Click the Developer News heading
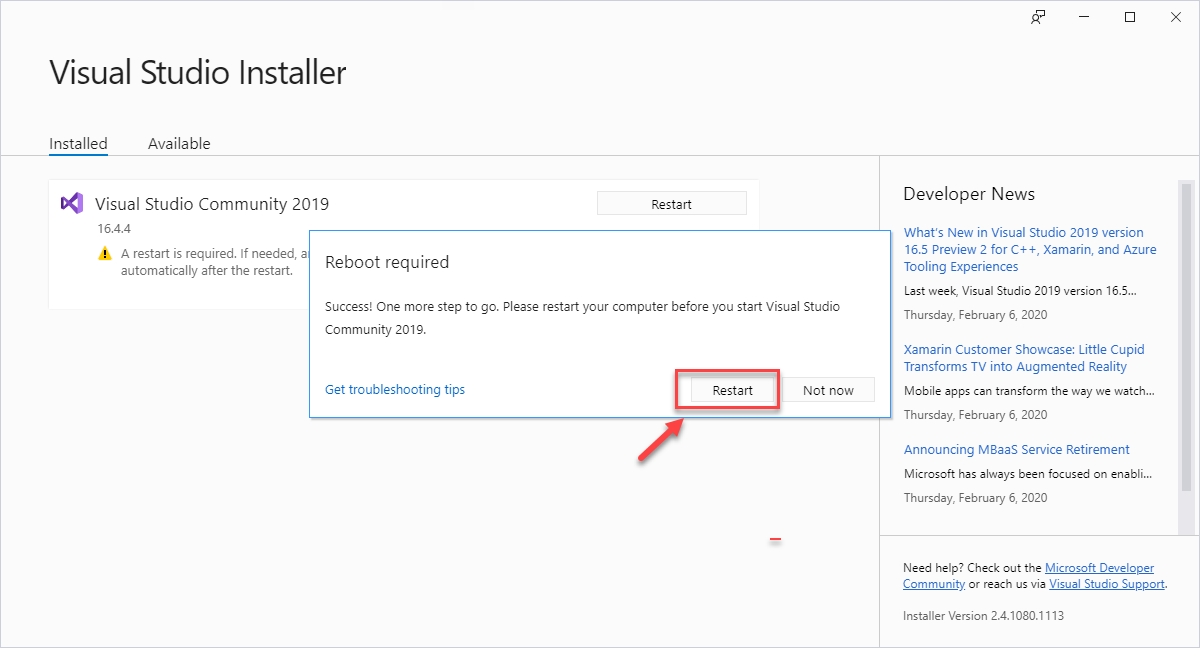 pos(969,194)
